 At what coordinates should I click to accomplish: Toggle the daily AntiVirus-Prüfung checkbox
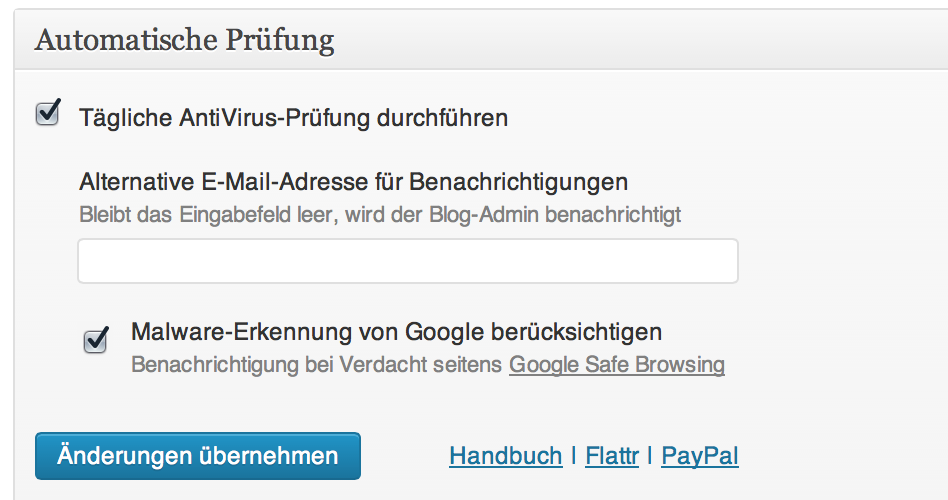[x=48, y=113]
